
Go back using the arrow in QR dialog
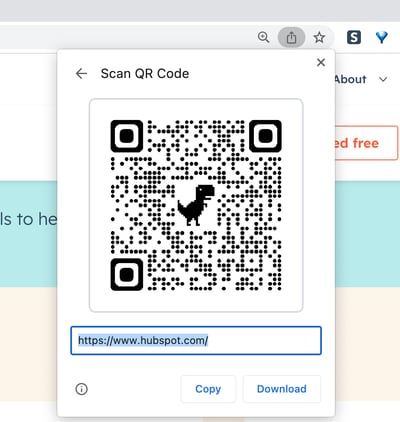81,73
